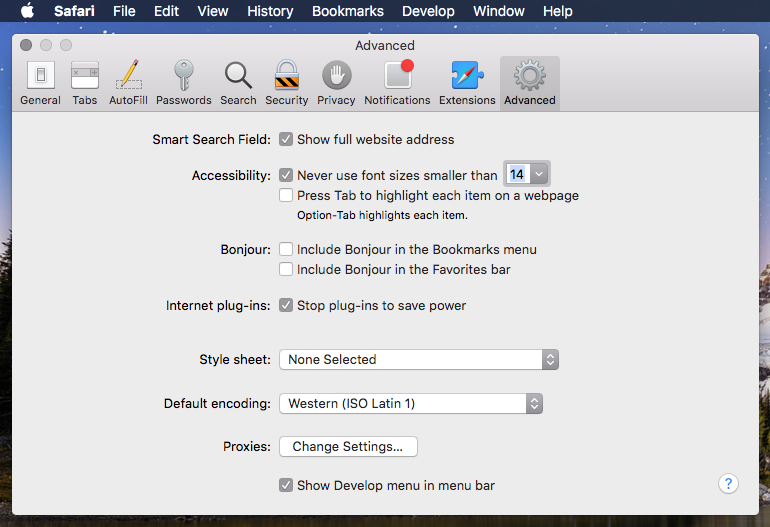Click the 'Internet plug-ins:' label
The height and width of the screenshot is (527, 770).
[x=218, y=305]
